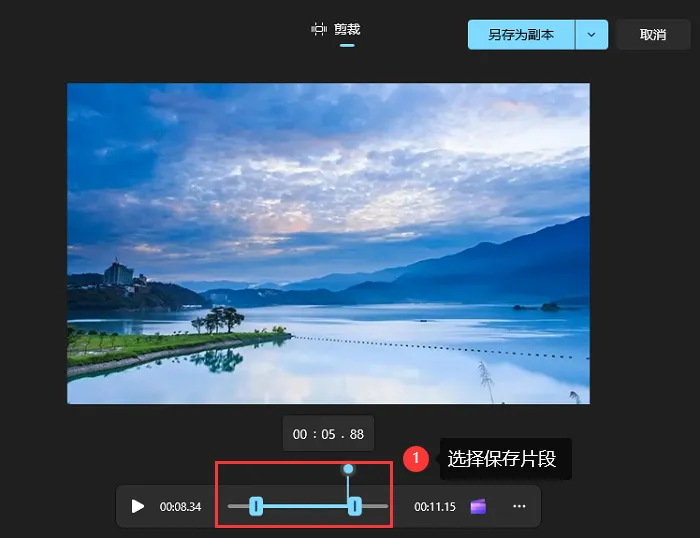Click the 另存为副本 button
700x538 pixels.
point(521,34)
